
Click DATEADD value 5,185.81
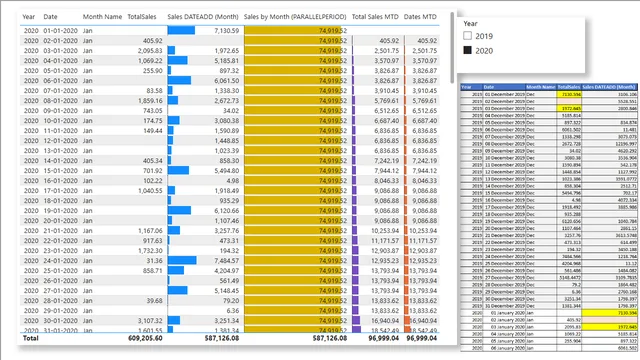pyautogui.click(x=227, y=61)
